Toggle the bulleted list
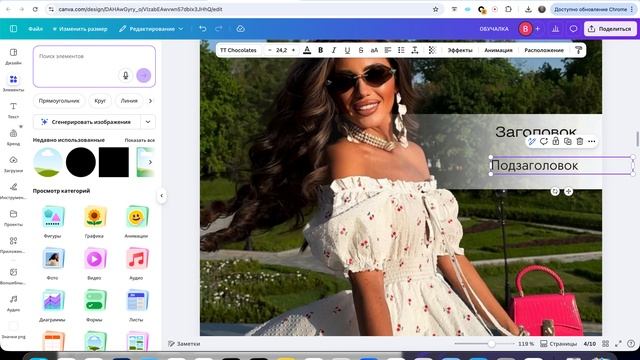The width and height of the screenshot is (640, 360). 401,50
